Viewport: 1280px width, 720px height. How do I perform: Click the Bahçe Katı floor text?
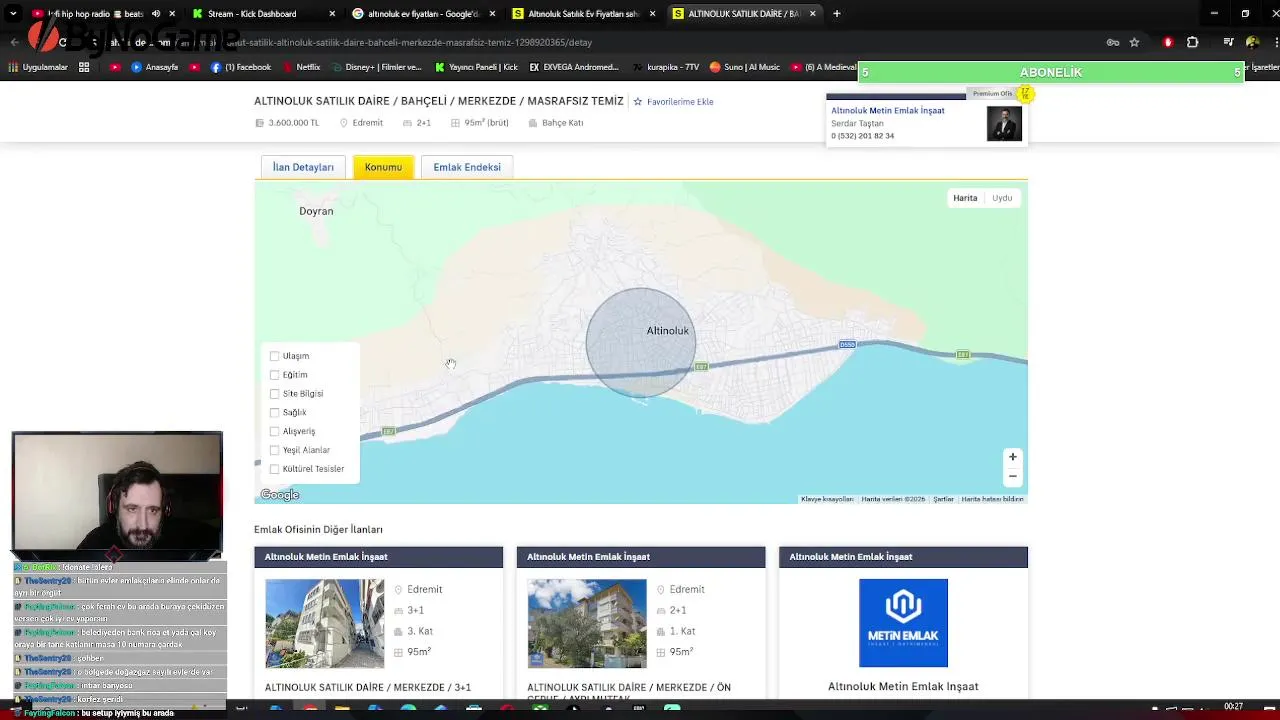563,123
